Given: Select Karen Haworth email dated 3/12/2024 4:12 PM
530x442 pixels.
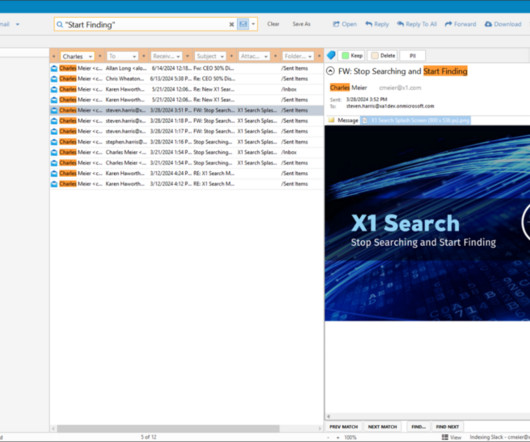Looking at the screenshot, I should point(186,183).
